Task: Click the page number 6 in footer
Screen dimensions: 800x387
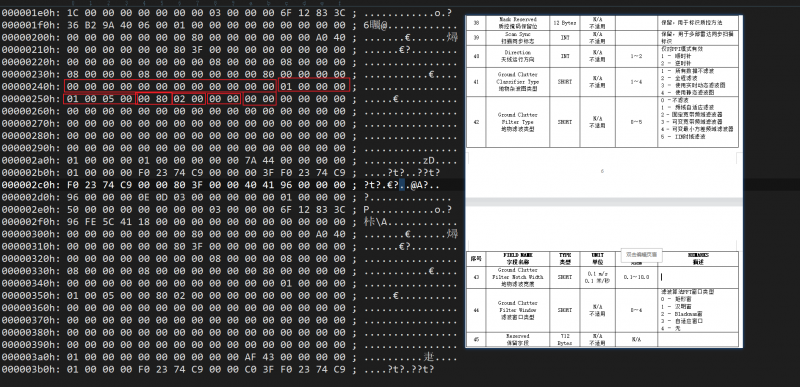Action: [602, 171]
